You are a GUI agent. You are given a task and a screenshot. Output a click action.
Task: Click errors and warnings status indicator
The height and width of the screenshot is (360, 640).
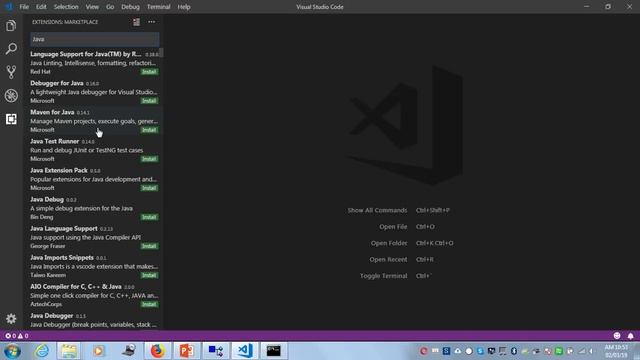click(17, 336)
